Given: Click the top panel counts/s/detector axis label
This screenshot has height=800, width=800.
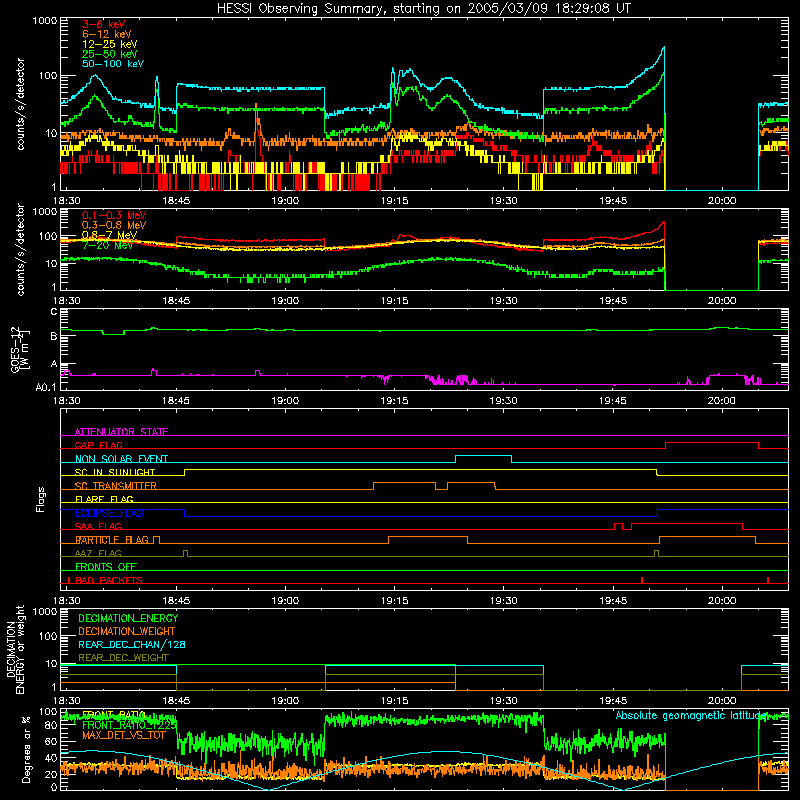Looking at the screenshot, I should (x=20, y=104).
